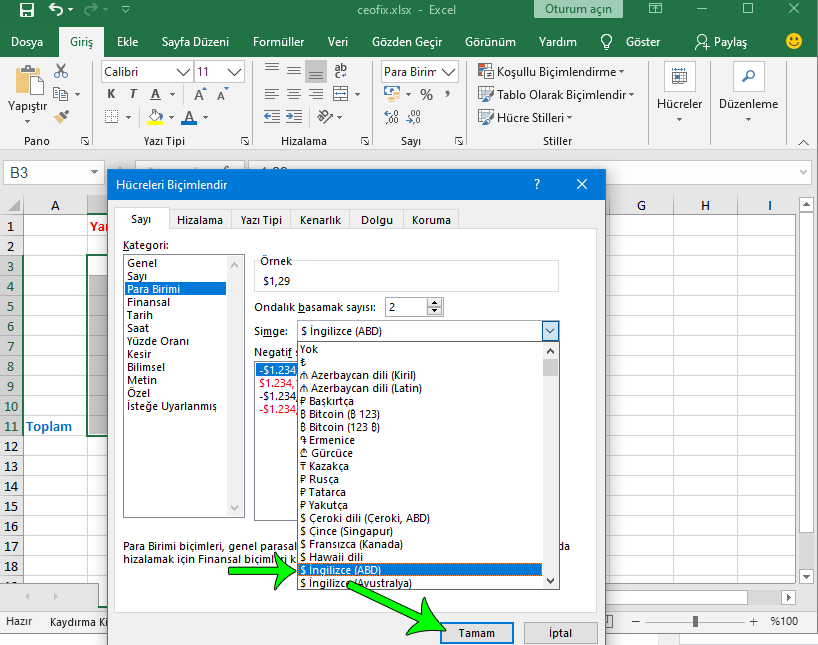Switch to the Ekle ribbon tab
The width and height of the screenshot is (818, 645).
click(x=127, y=42)
